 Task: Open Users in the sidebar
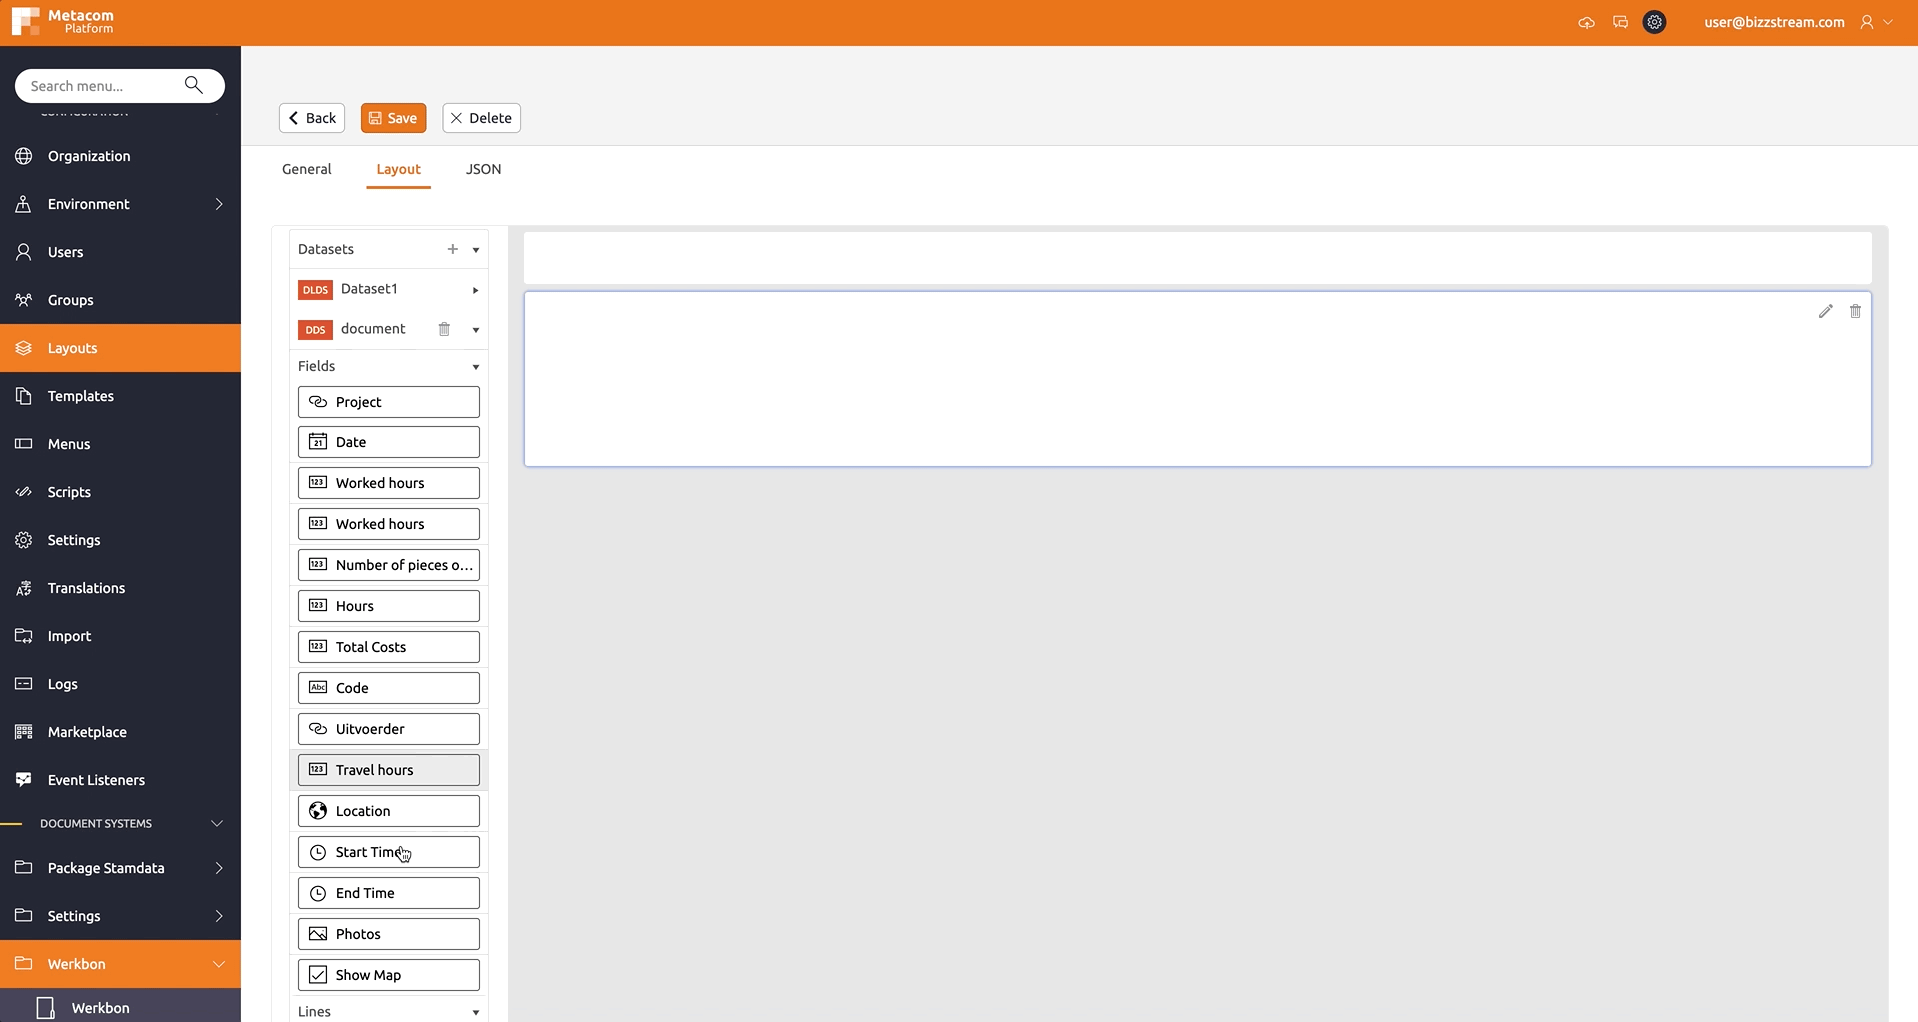(x=120, y=252)
